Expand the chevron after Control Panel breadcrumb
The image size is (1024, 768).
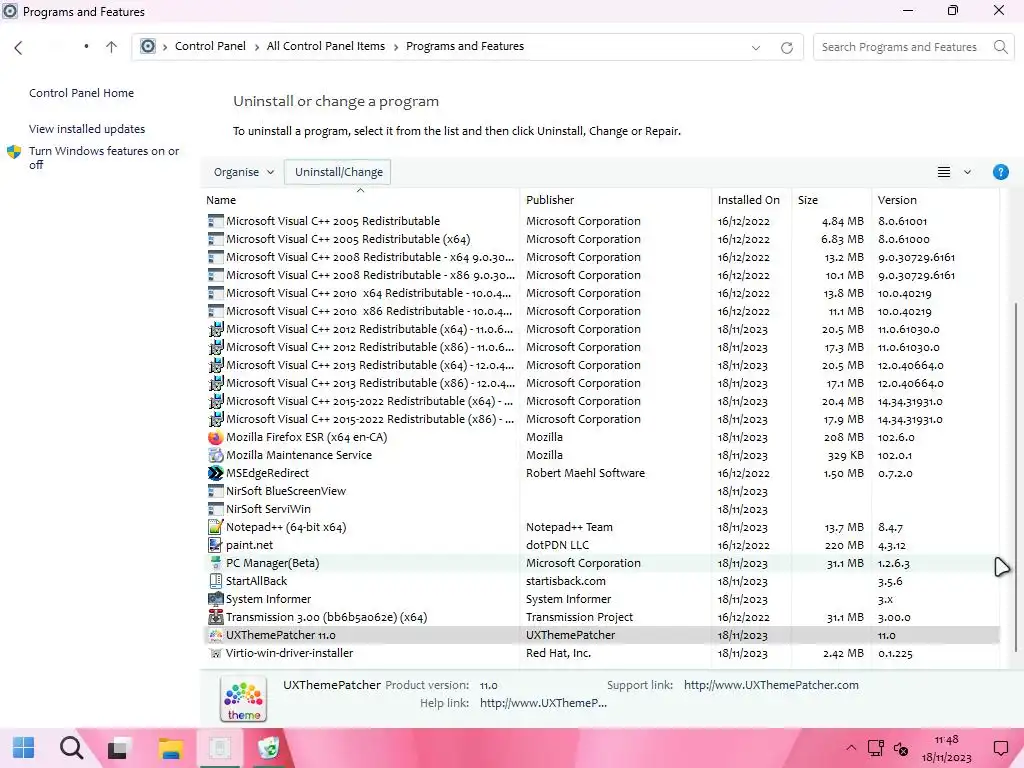tap(257, 47)
